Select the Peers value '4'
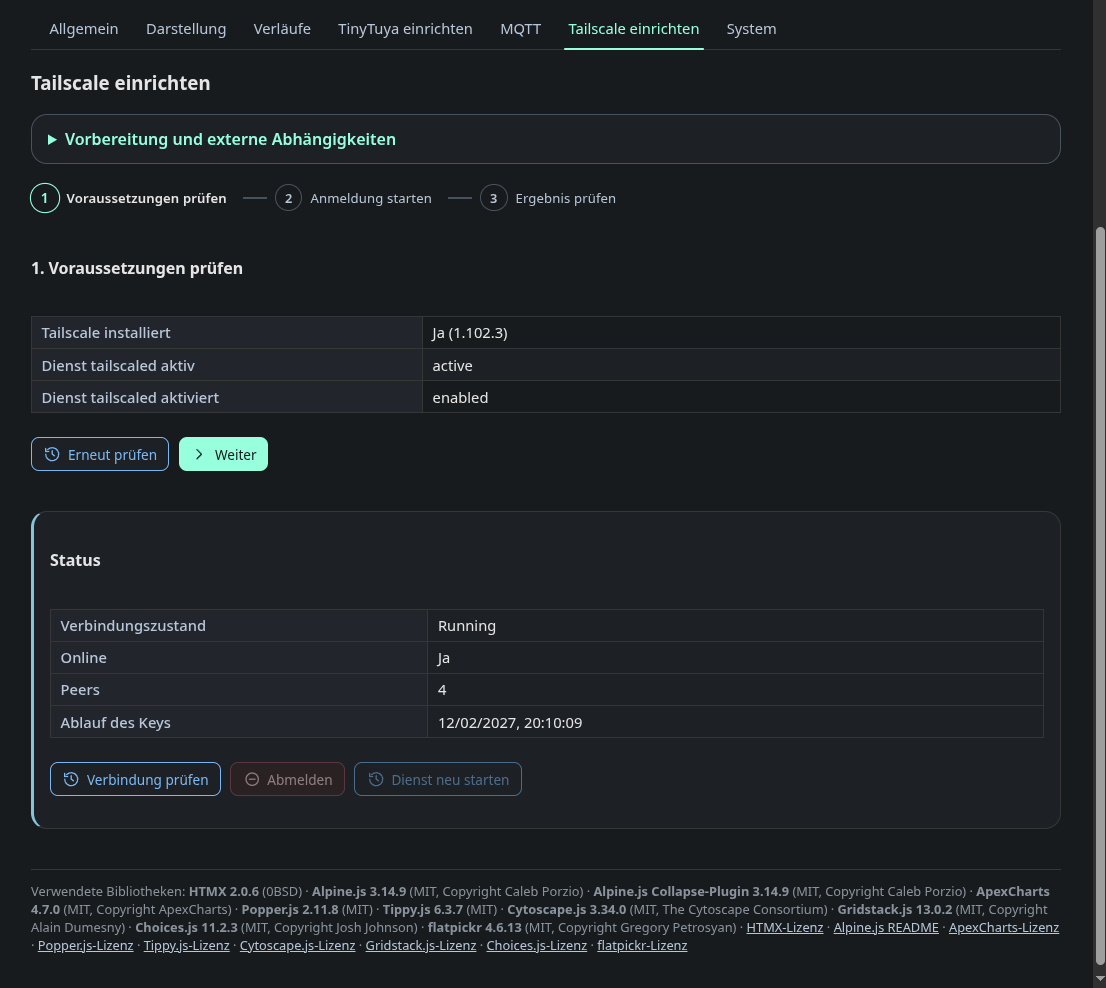Image resolution: width=1106 pixels, height=988 pixels. [736, 690]
